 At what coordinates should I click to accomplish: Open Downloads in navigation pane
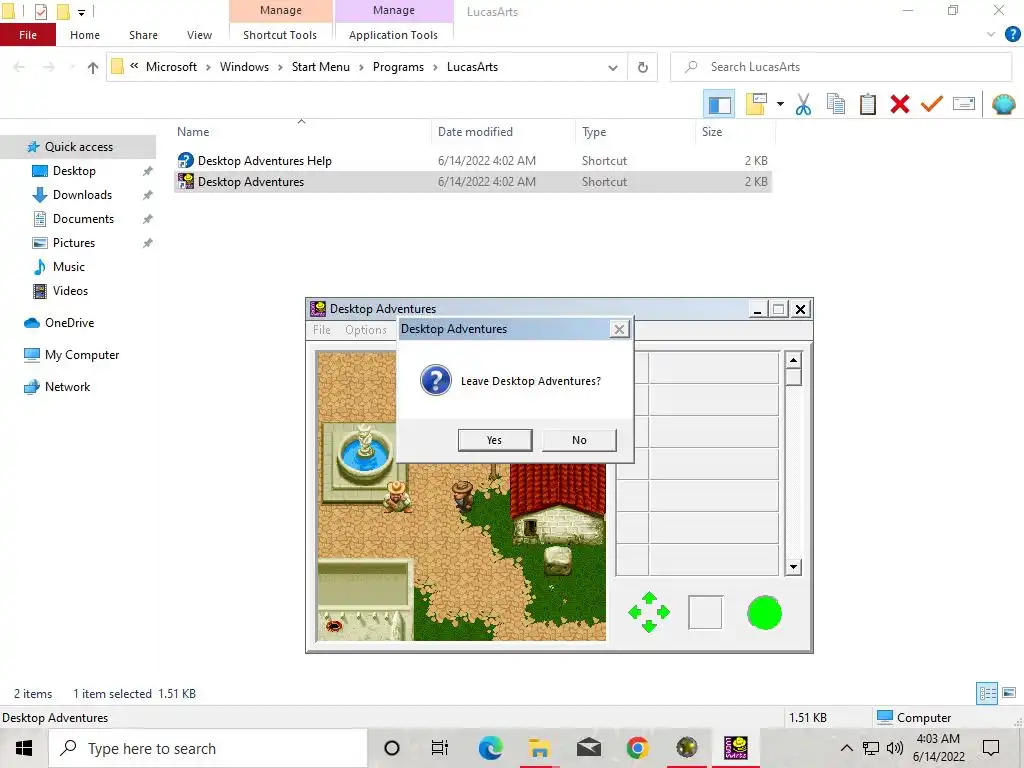point(82,195)
